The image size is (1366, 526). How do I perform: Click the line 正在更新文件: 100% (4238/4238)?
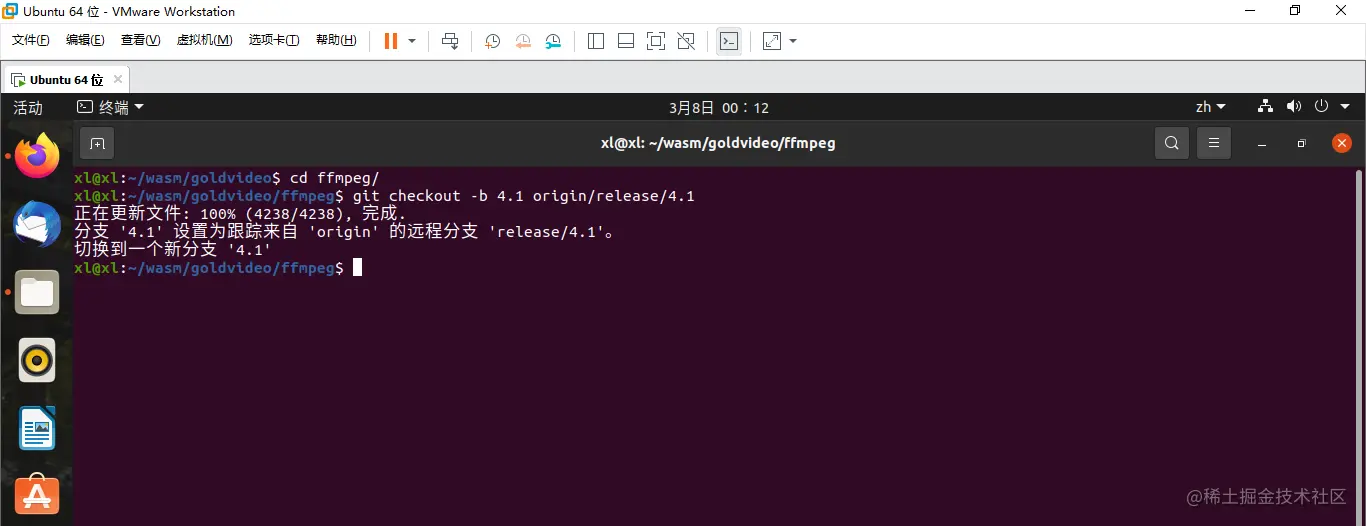[x=240, y=214]
